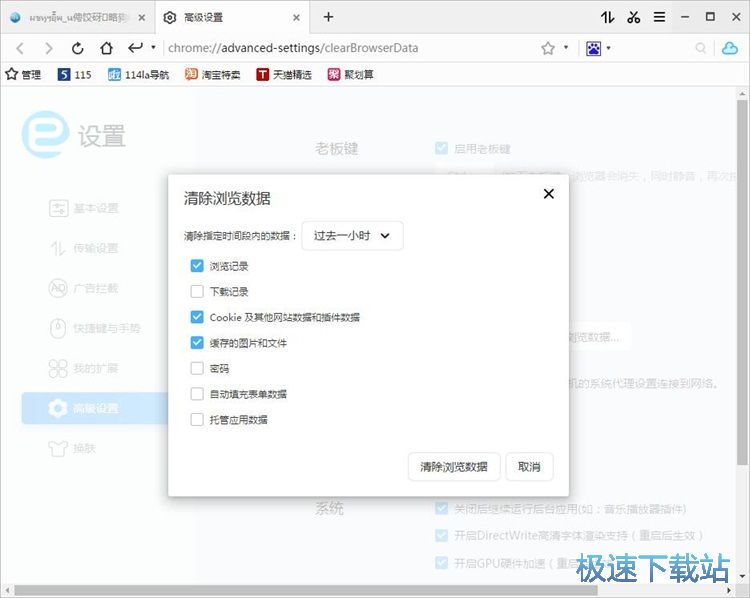
Task: Toggle 开启GPU硬件加速 checkbox
Action: (441, 563)
